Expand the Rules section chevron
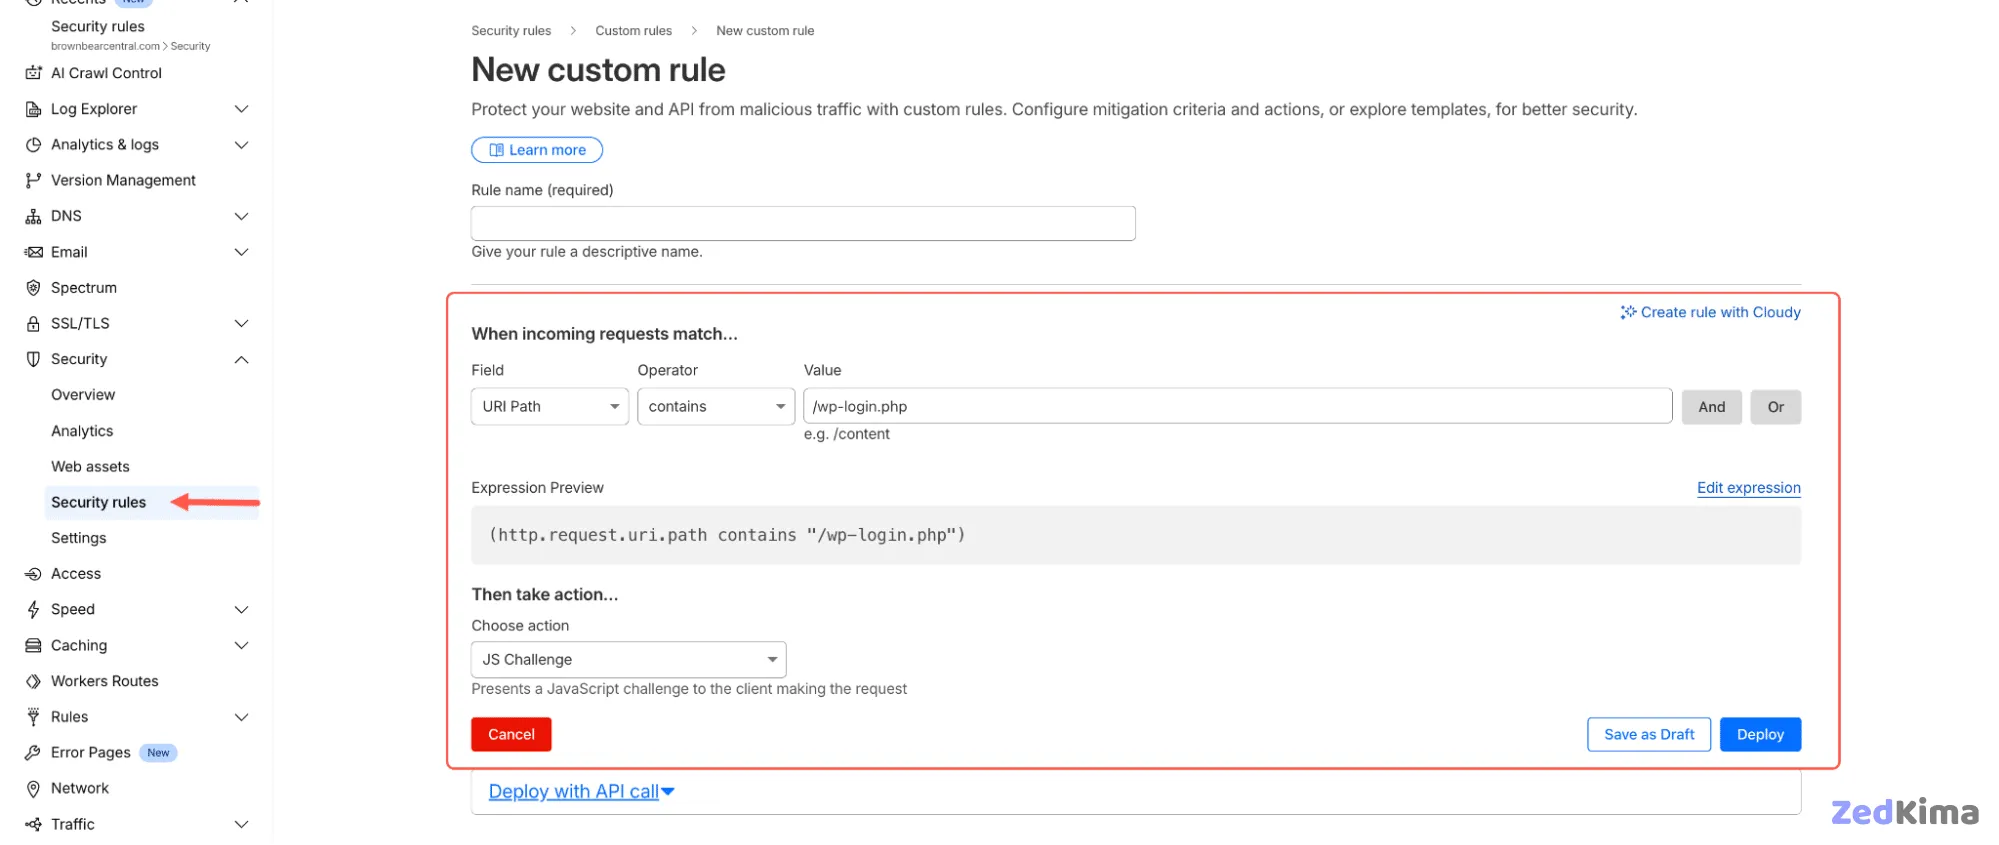This screenshot has height=845, width=1999. [241, 717]
